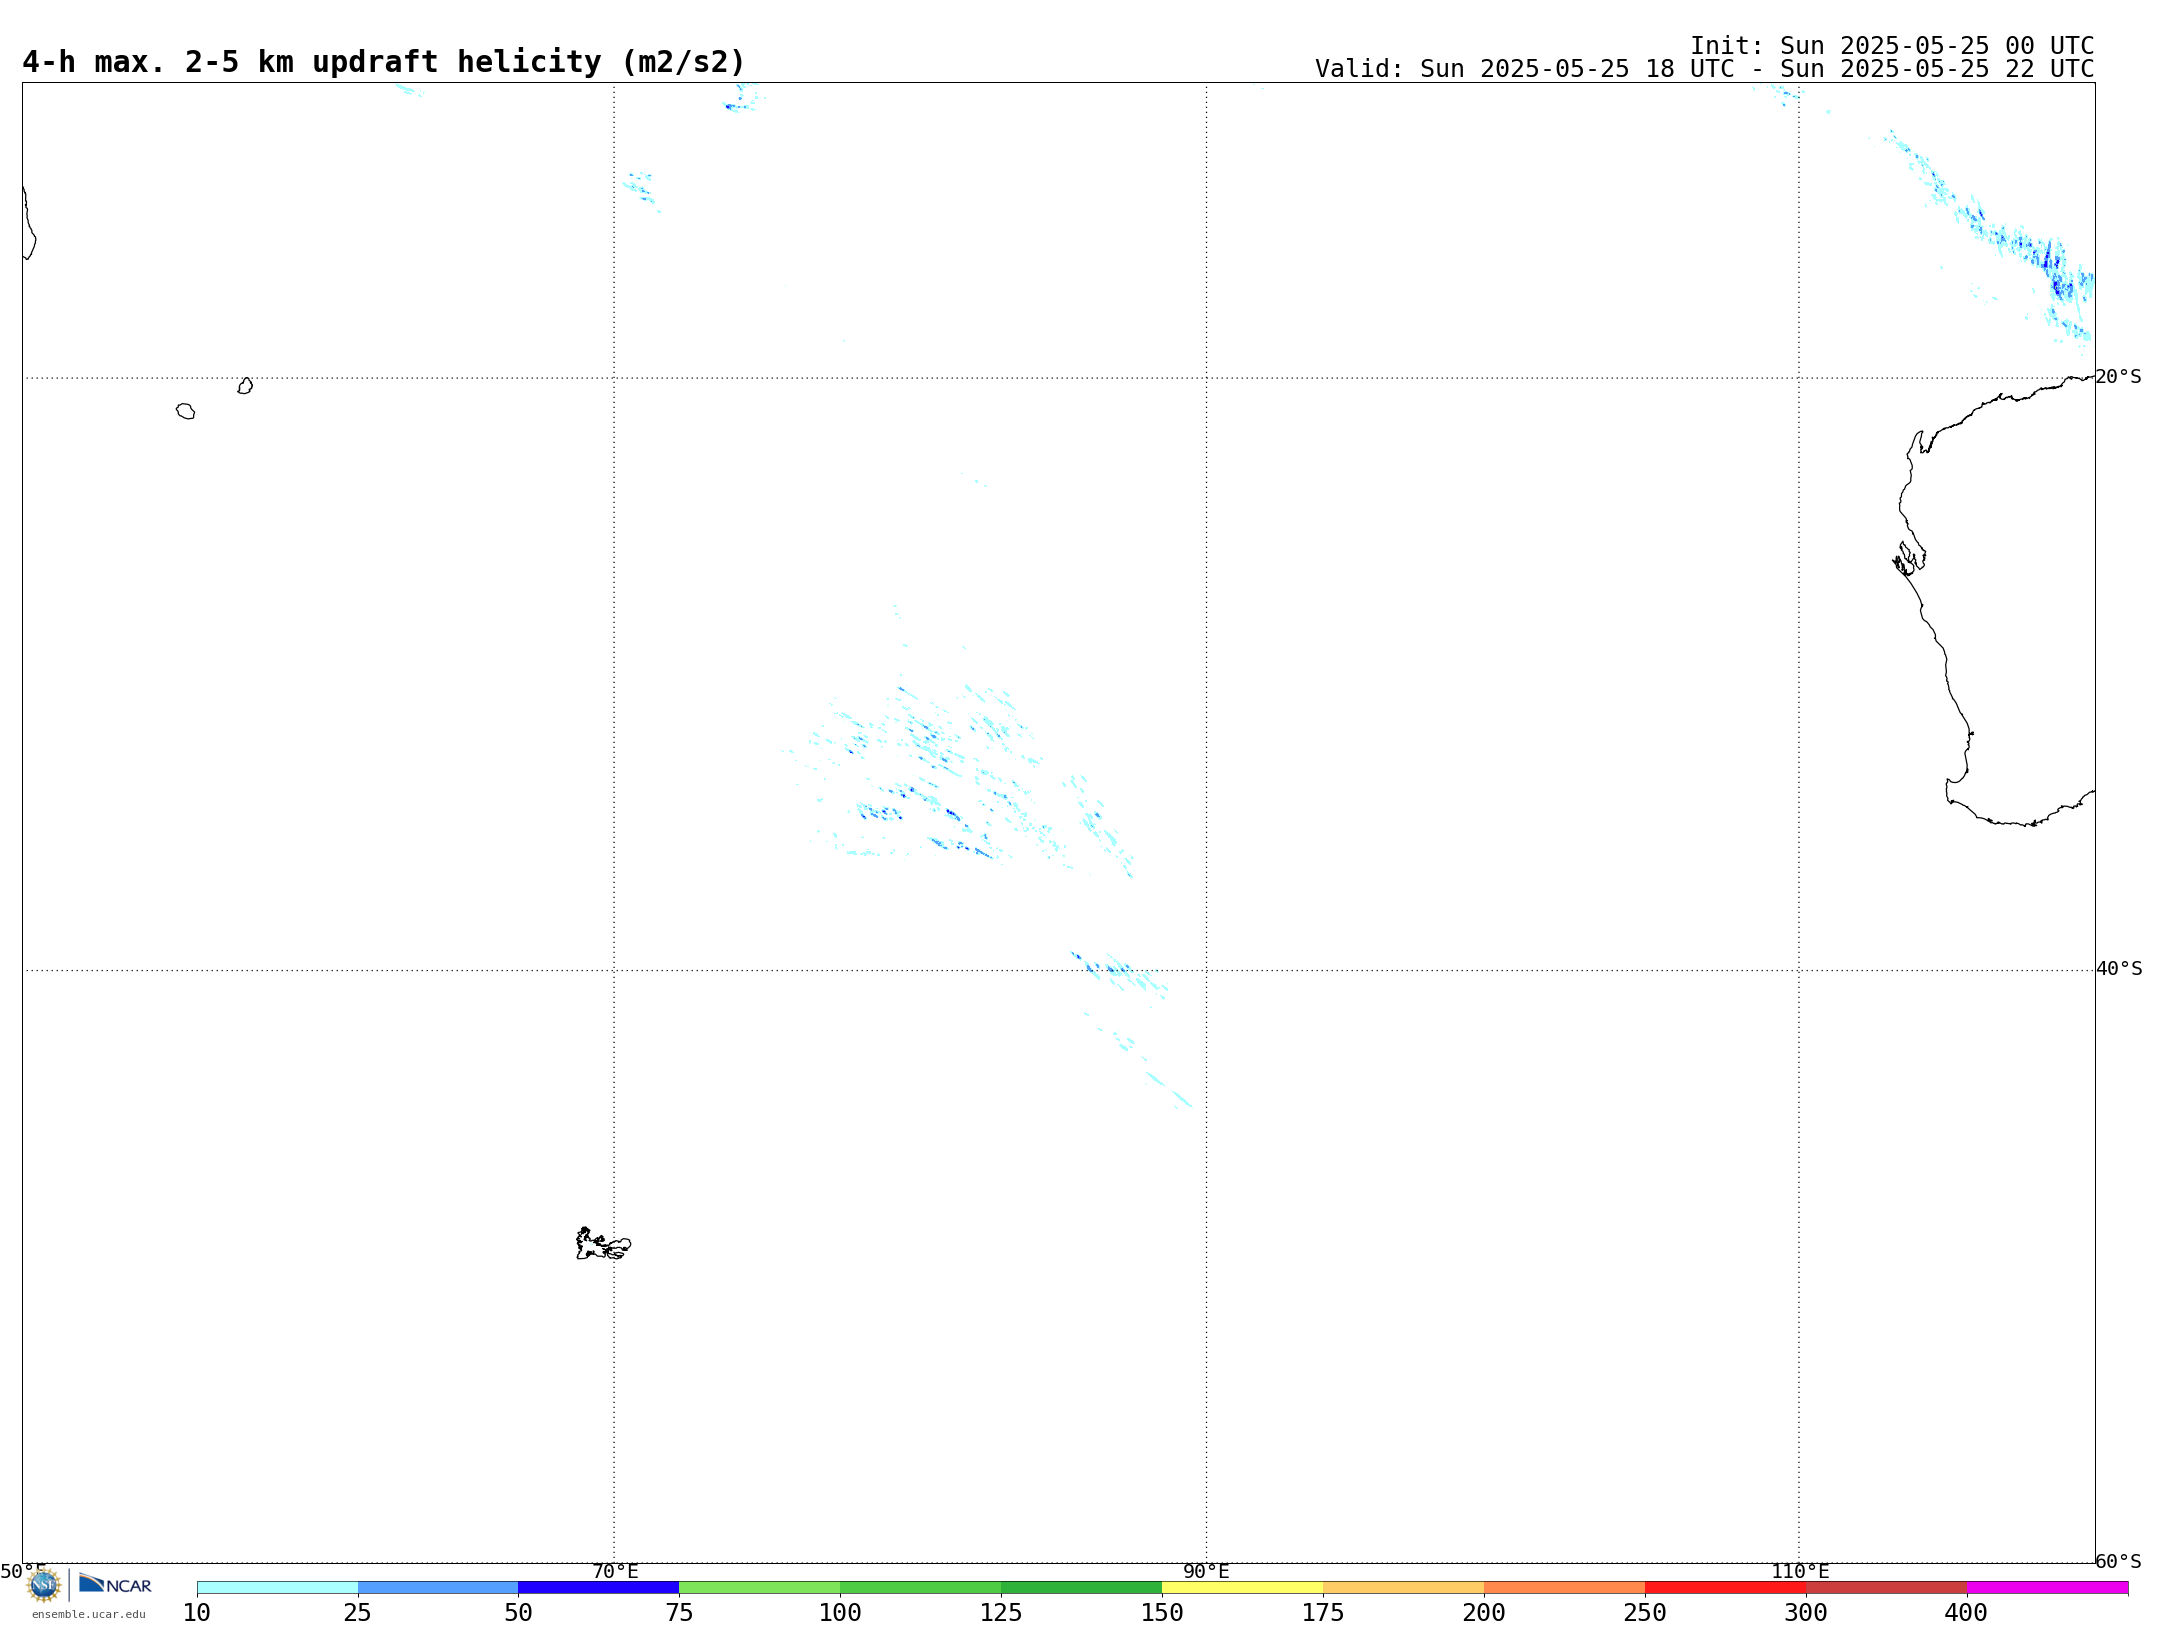
Task: Click the dark blue 50-75 colorbar segment
Action: (x=599, y=1587)
